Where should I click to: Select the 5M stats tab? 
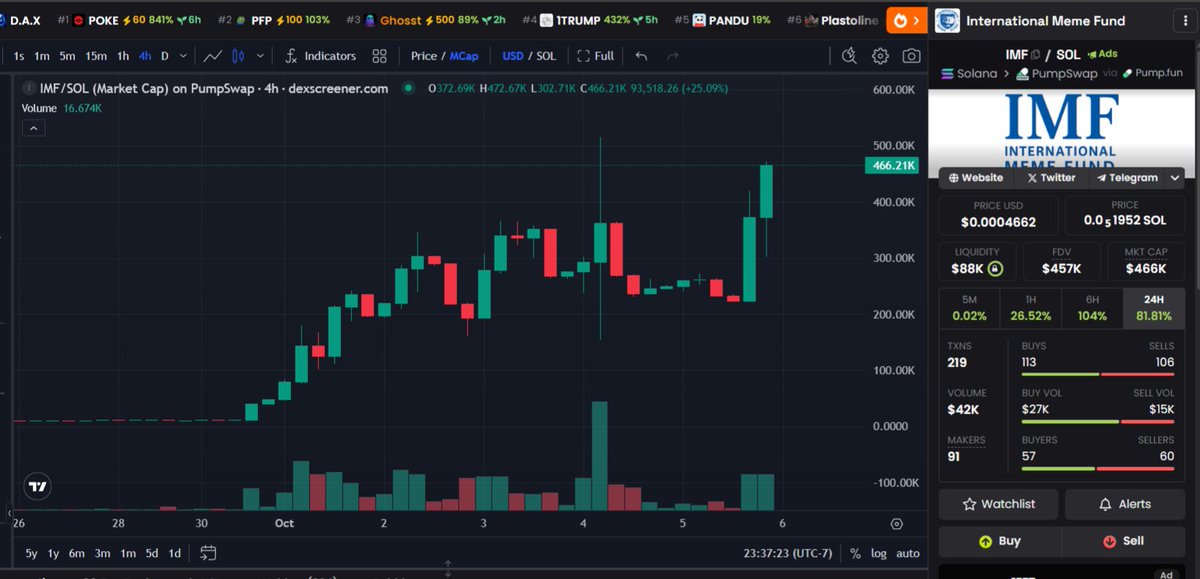click(969, 307)
